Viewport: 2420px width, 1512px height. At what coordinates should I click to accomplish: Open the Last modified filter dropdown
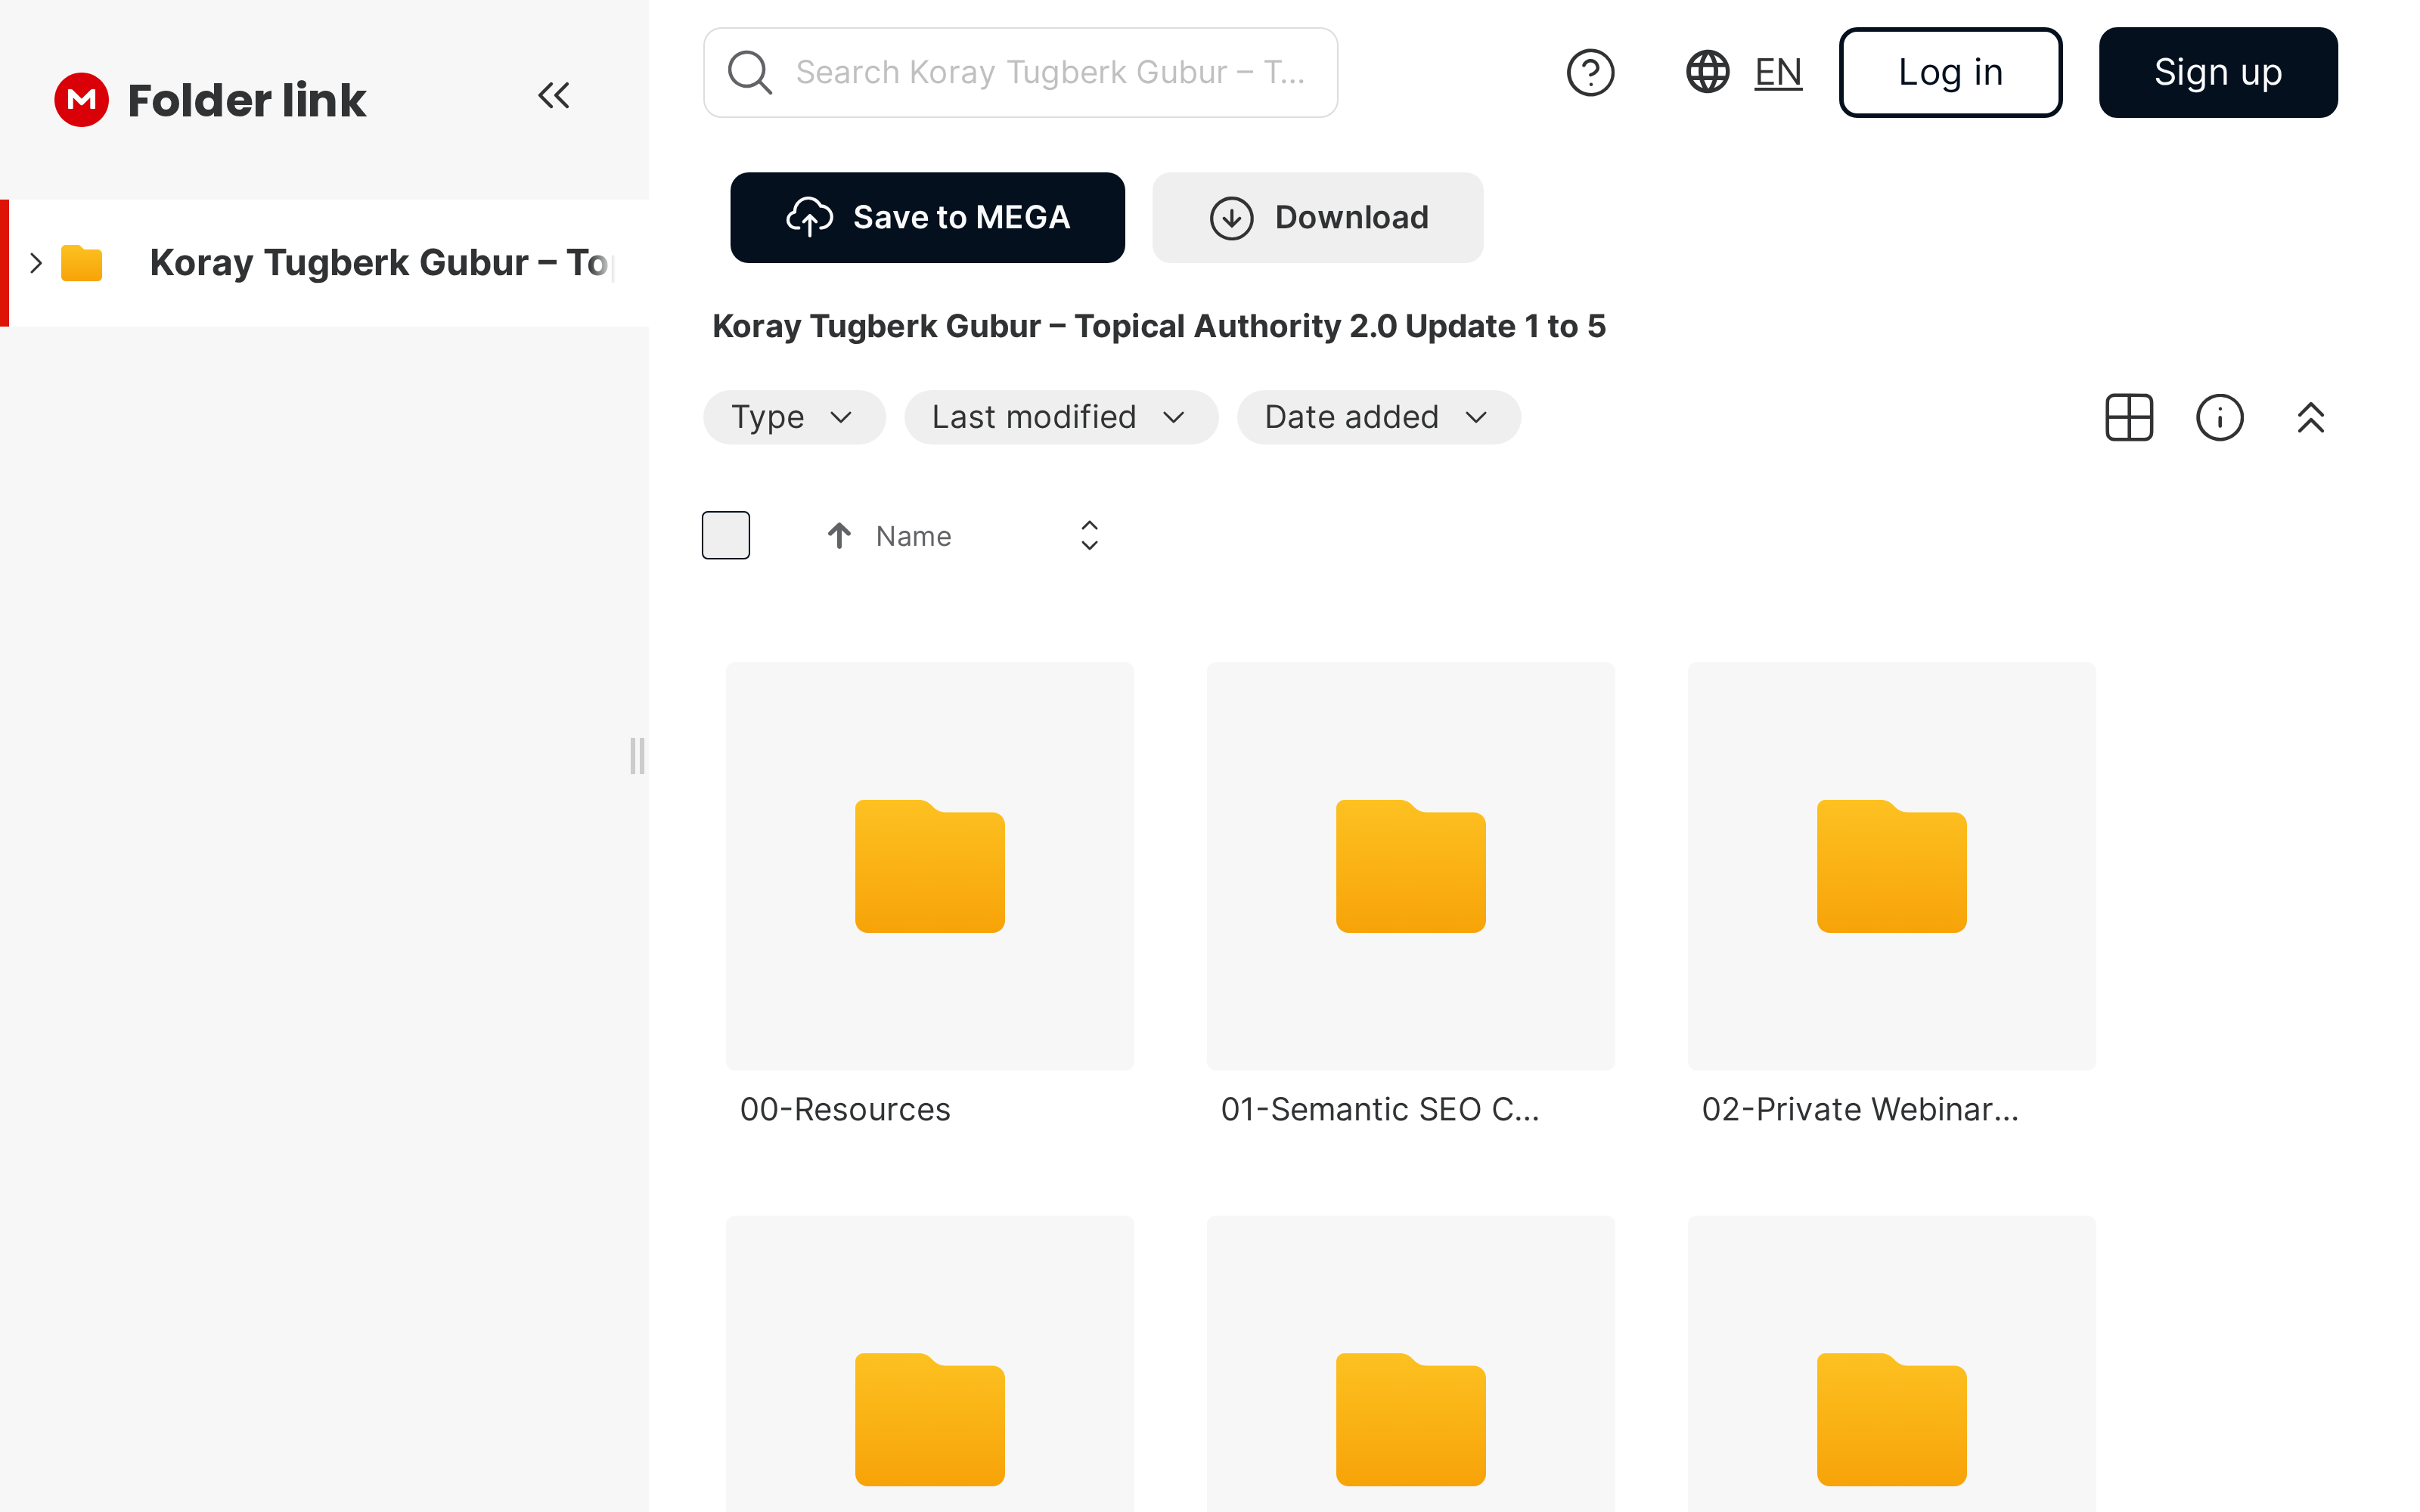point(1061,417)
